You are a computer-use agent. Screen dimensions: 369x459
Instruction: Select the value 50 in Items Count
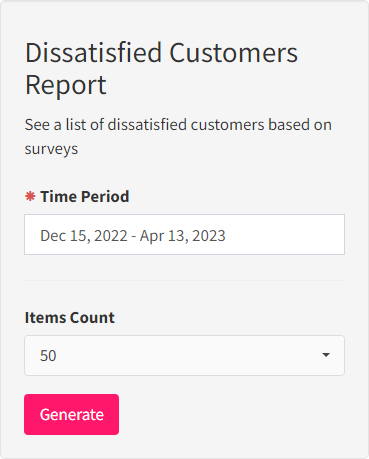(x=48, y=356)
